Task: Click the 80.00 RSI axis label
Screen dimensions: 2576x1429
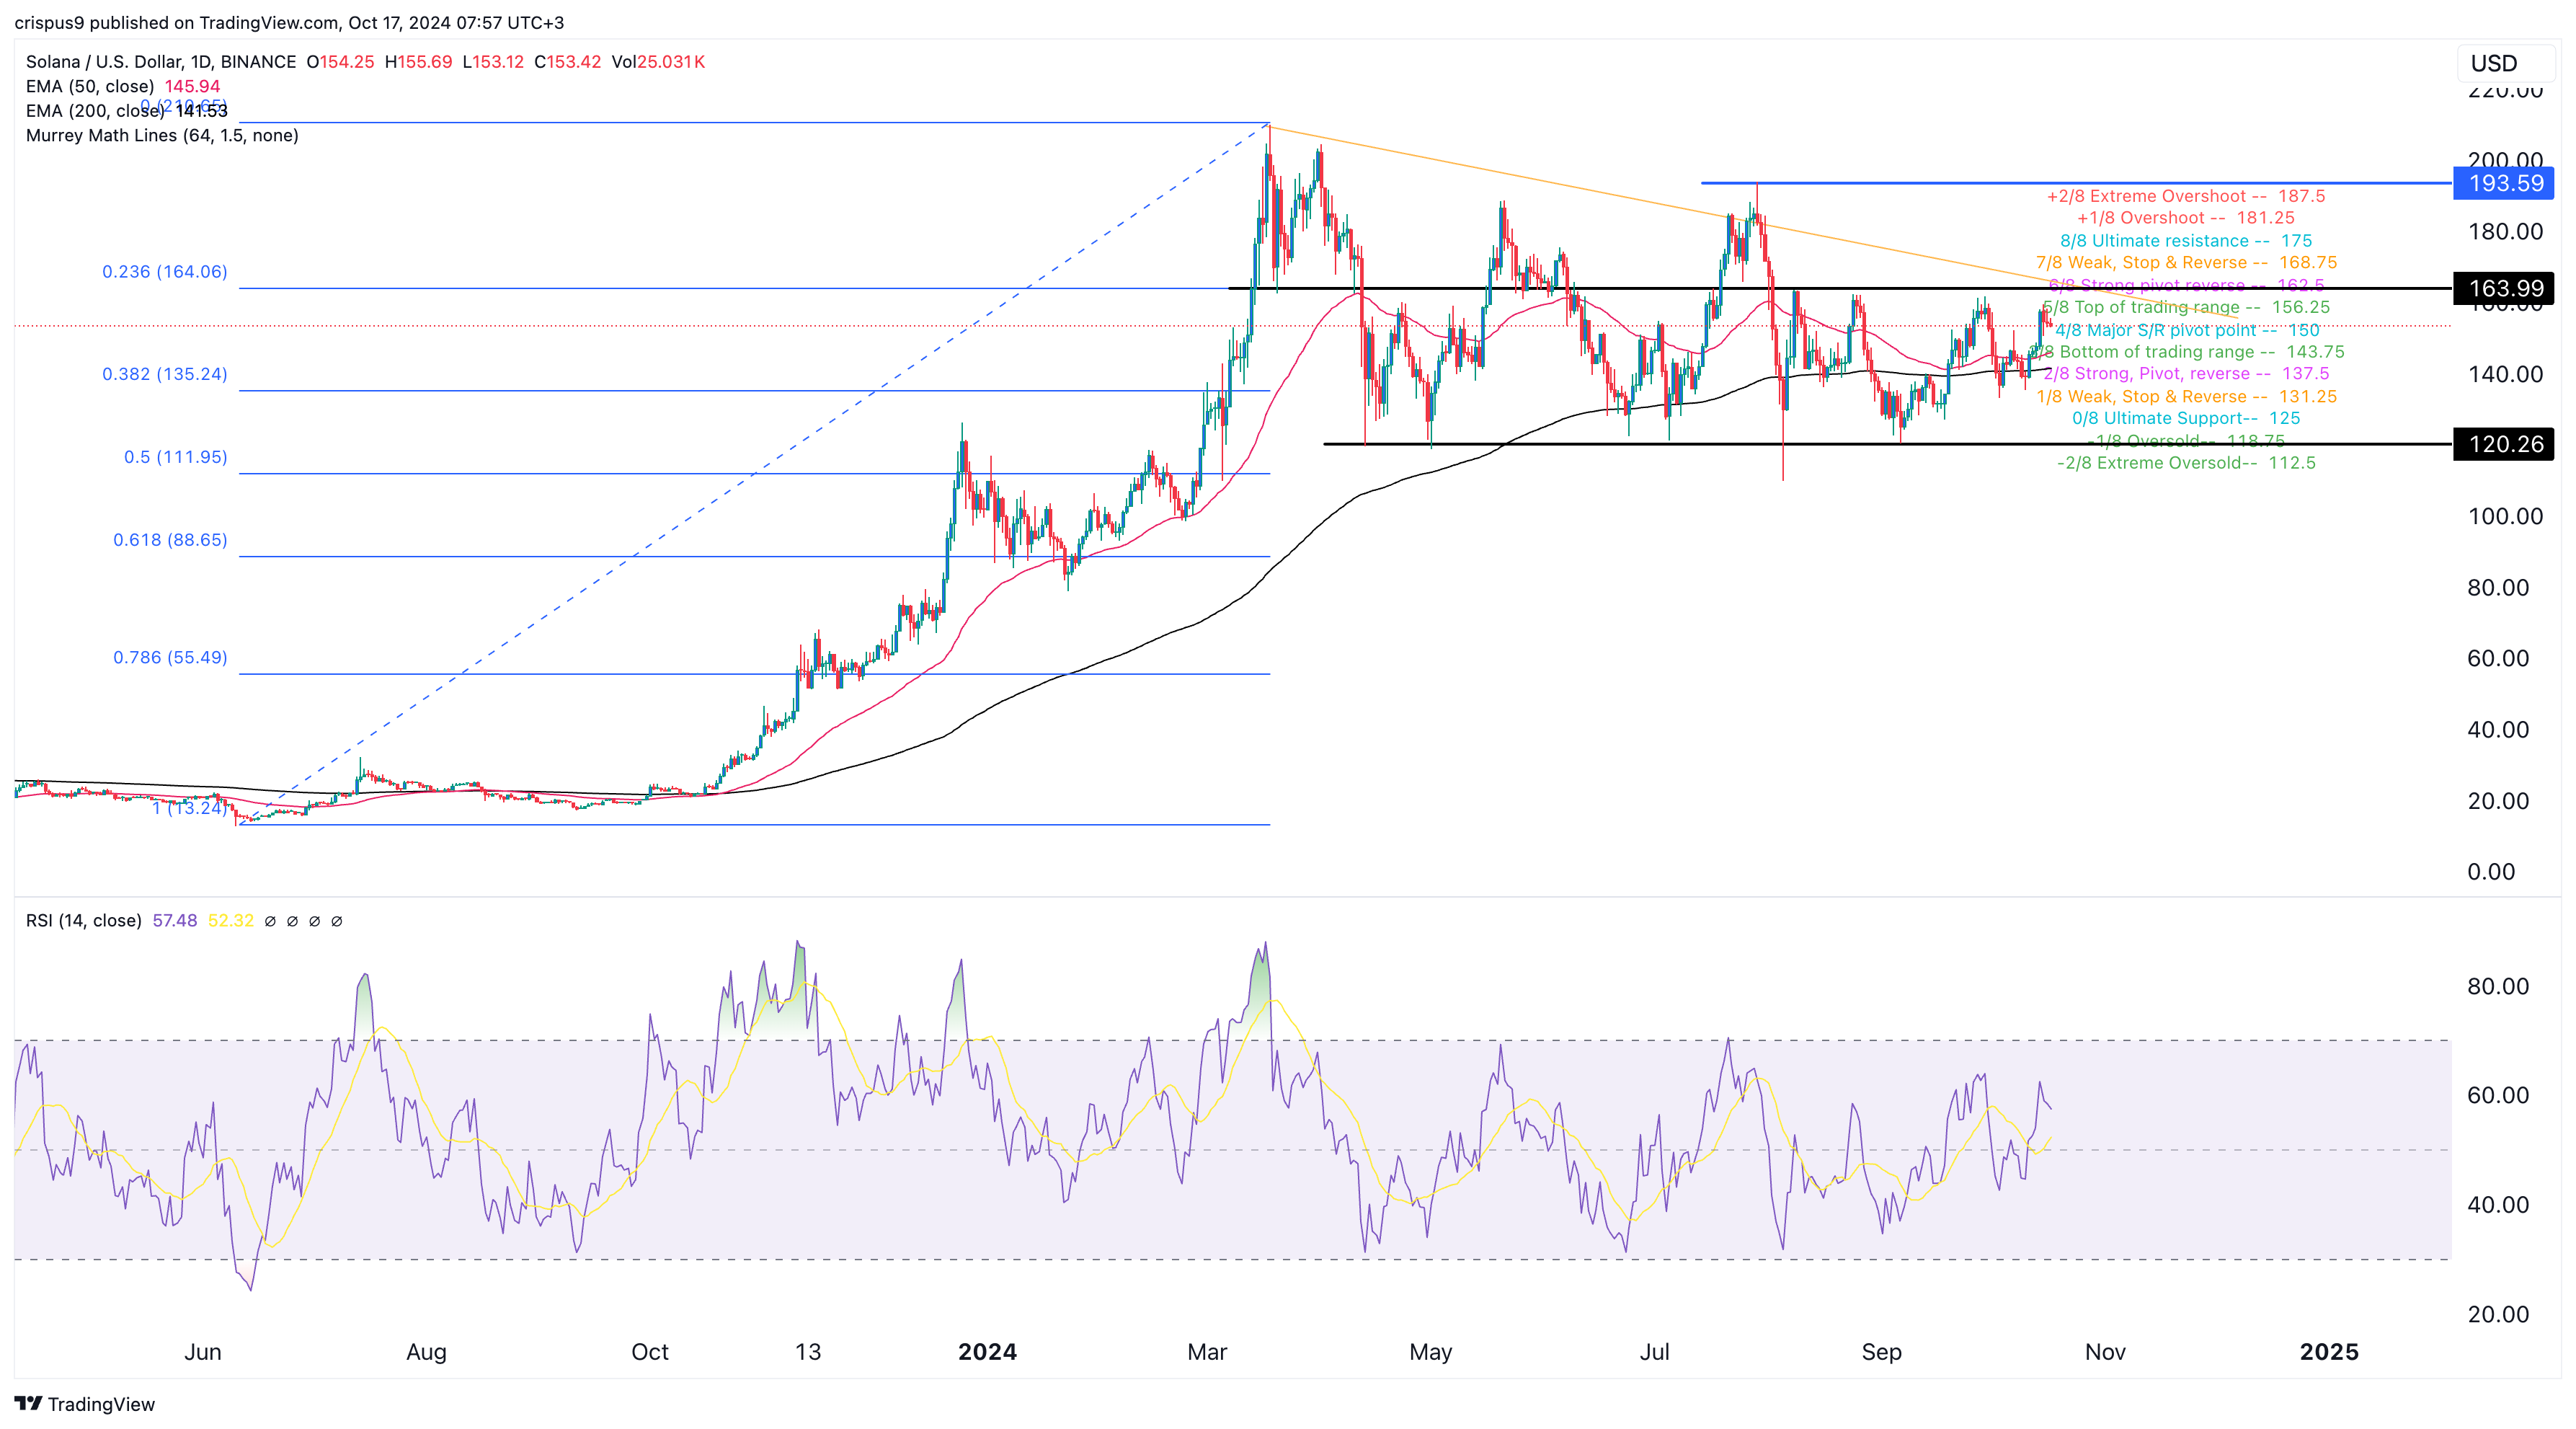Action: tap(2498, 986)
